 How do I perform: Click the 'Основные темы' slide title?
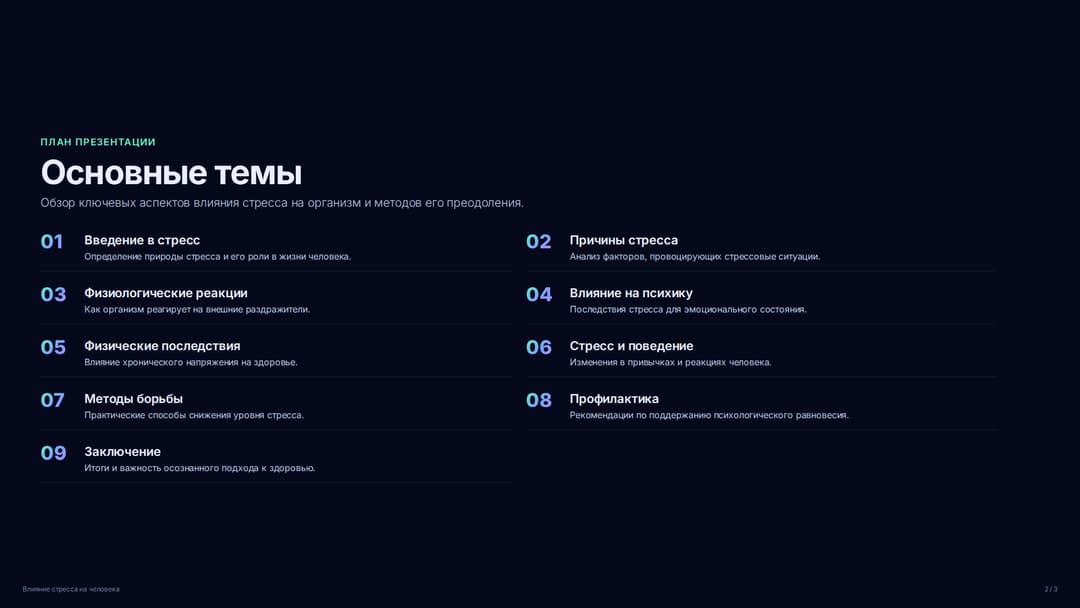[171, 173]
